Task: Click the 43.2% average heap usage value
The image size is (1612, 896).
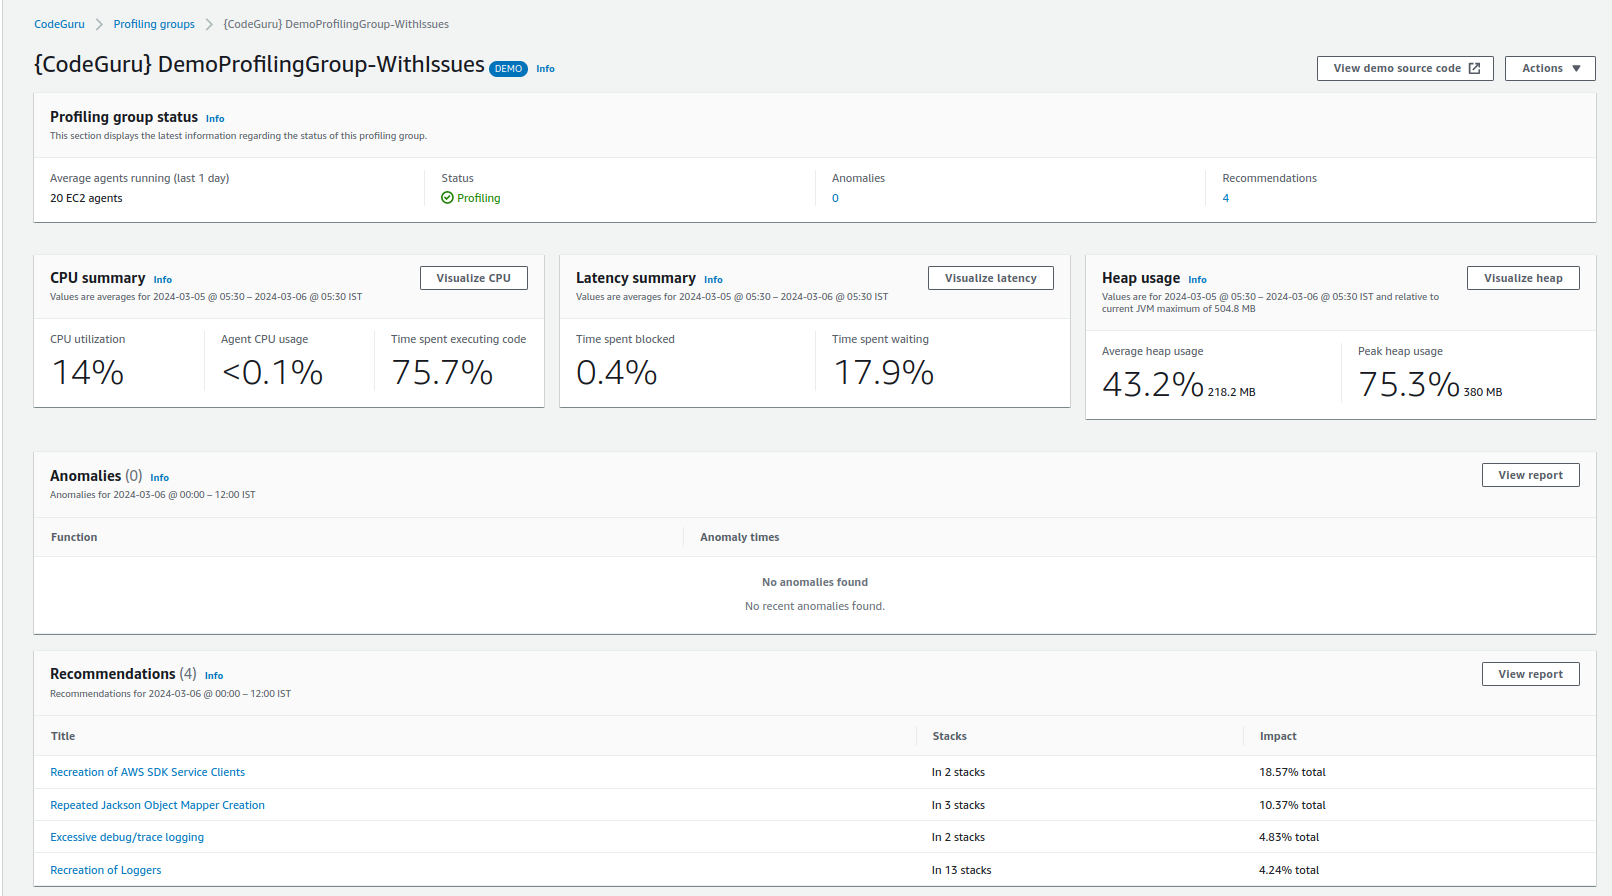Action: [x=1153, y=385]
